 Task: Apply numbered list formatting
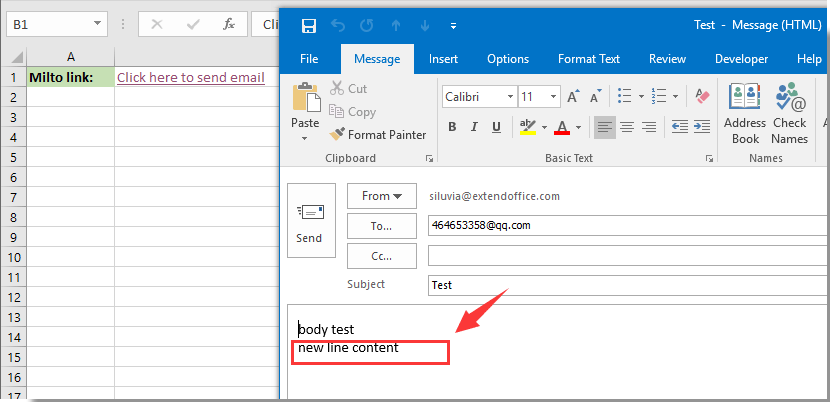point(660,96)
